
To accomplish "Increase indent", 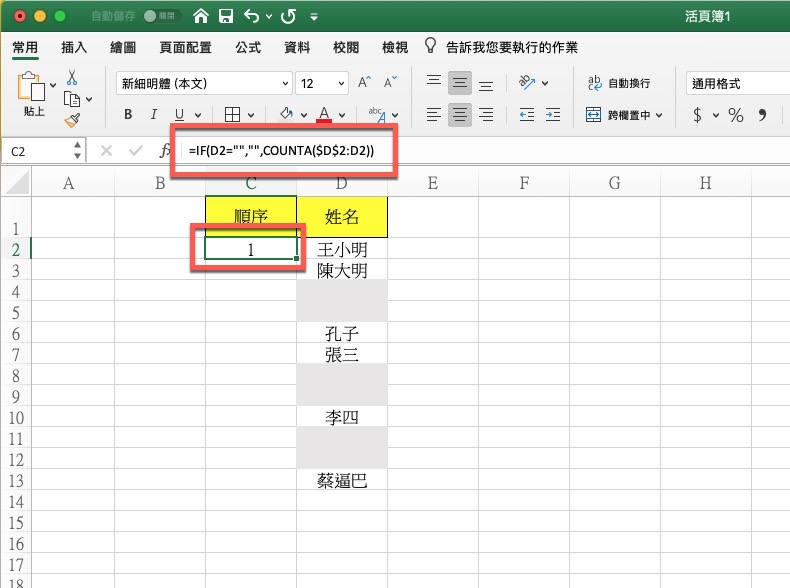I will [x=553, y=115].
